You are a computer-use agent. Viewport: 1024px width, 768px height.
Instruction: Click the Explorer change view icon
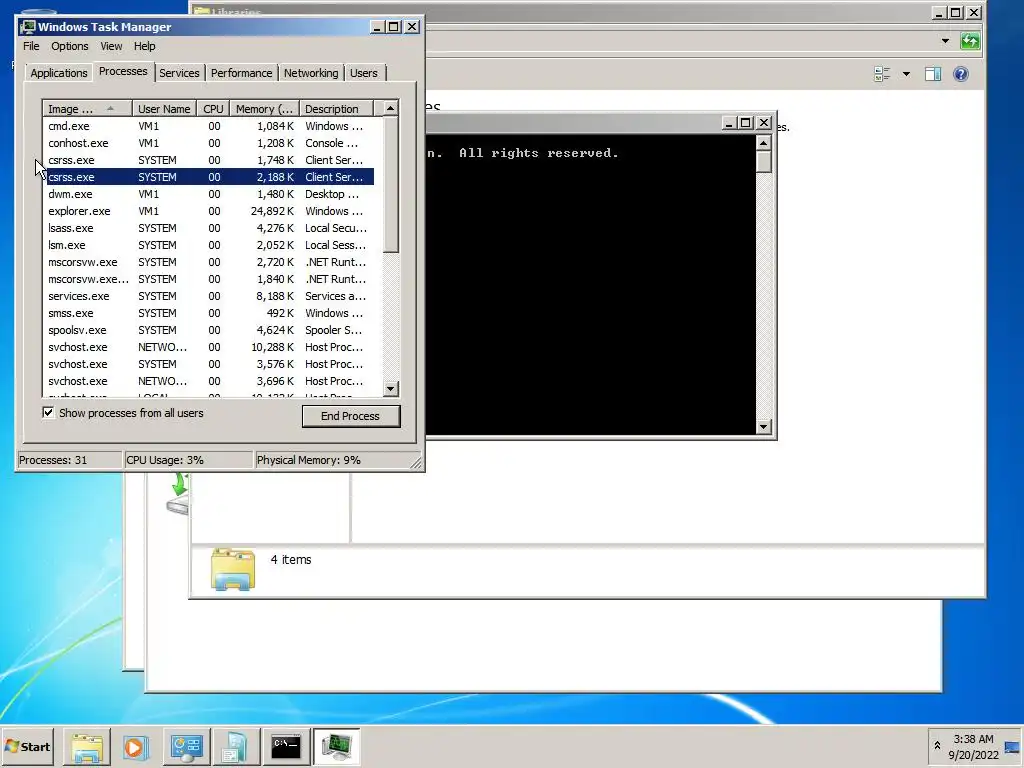(x=882, y=74)
